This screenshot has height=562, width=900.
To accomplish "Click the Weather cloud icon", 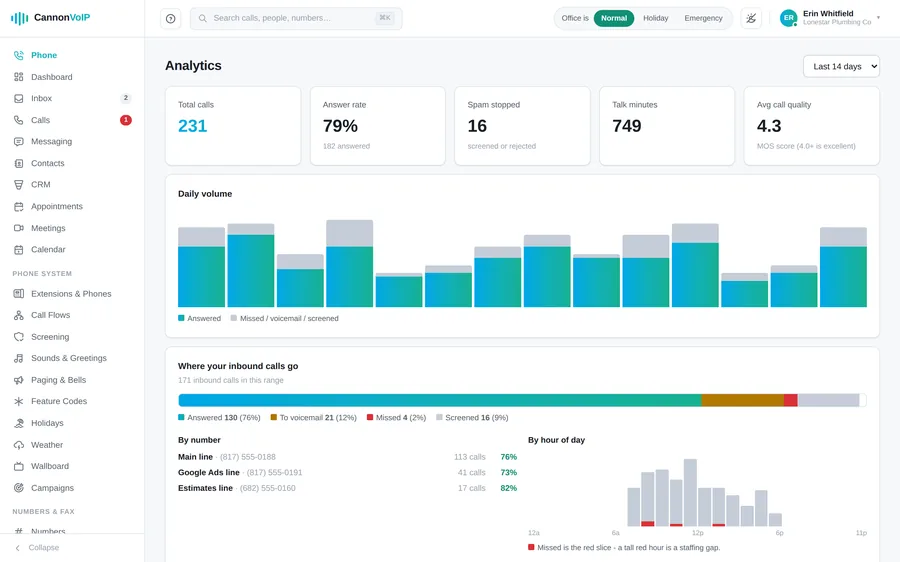I will [x=19, y=444].
